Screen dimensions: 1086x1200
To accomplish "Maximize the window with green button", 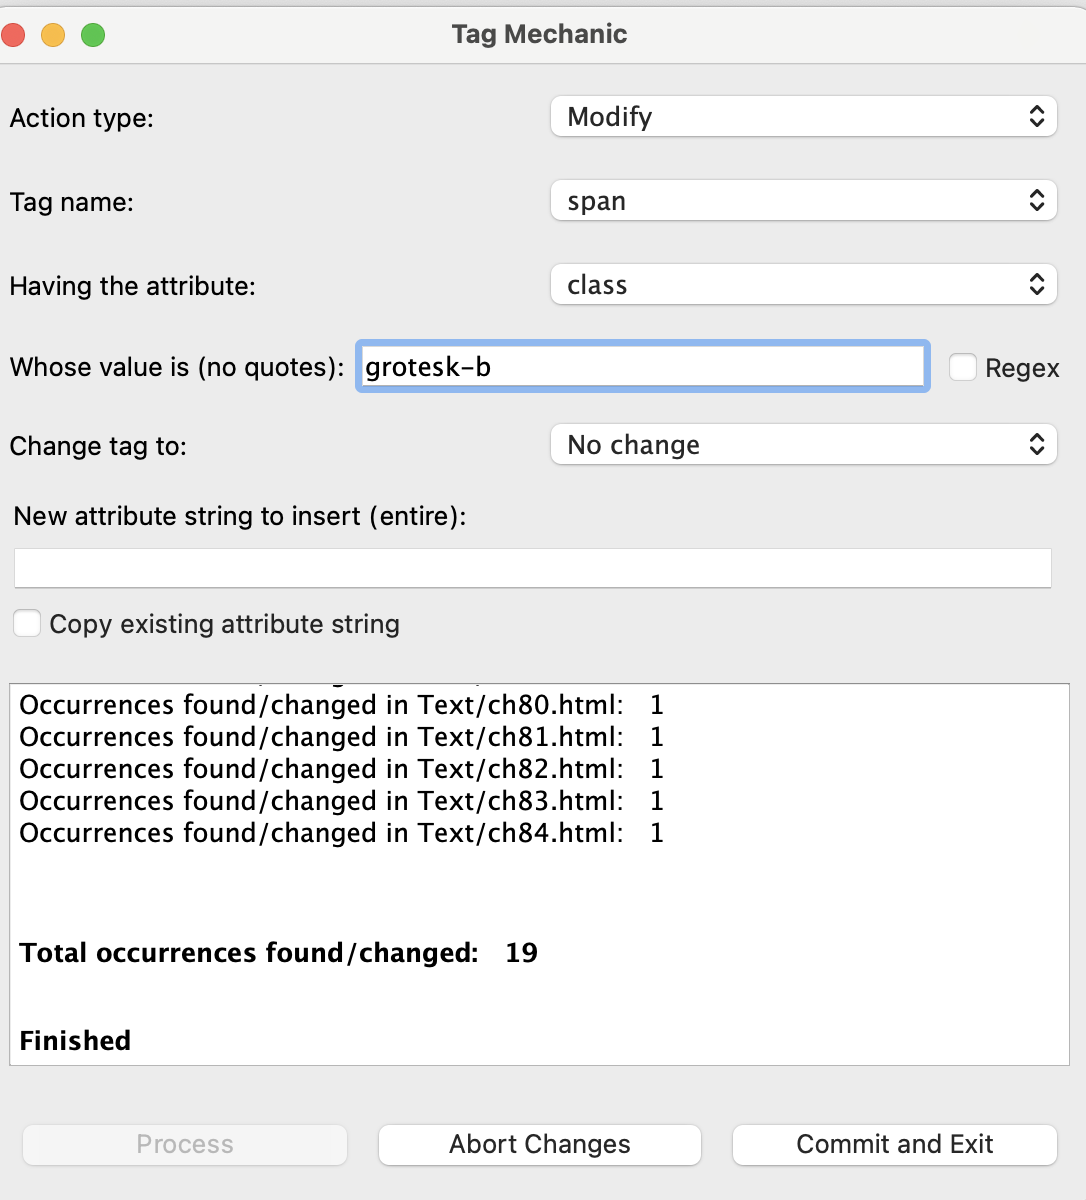I will click(x=93, y=36).
